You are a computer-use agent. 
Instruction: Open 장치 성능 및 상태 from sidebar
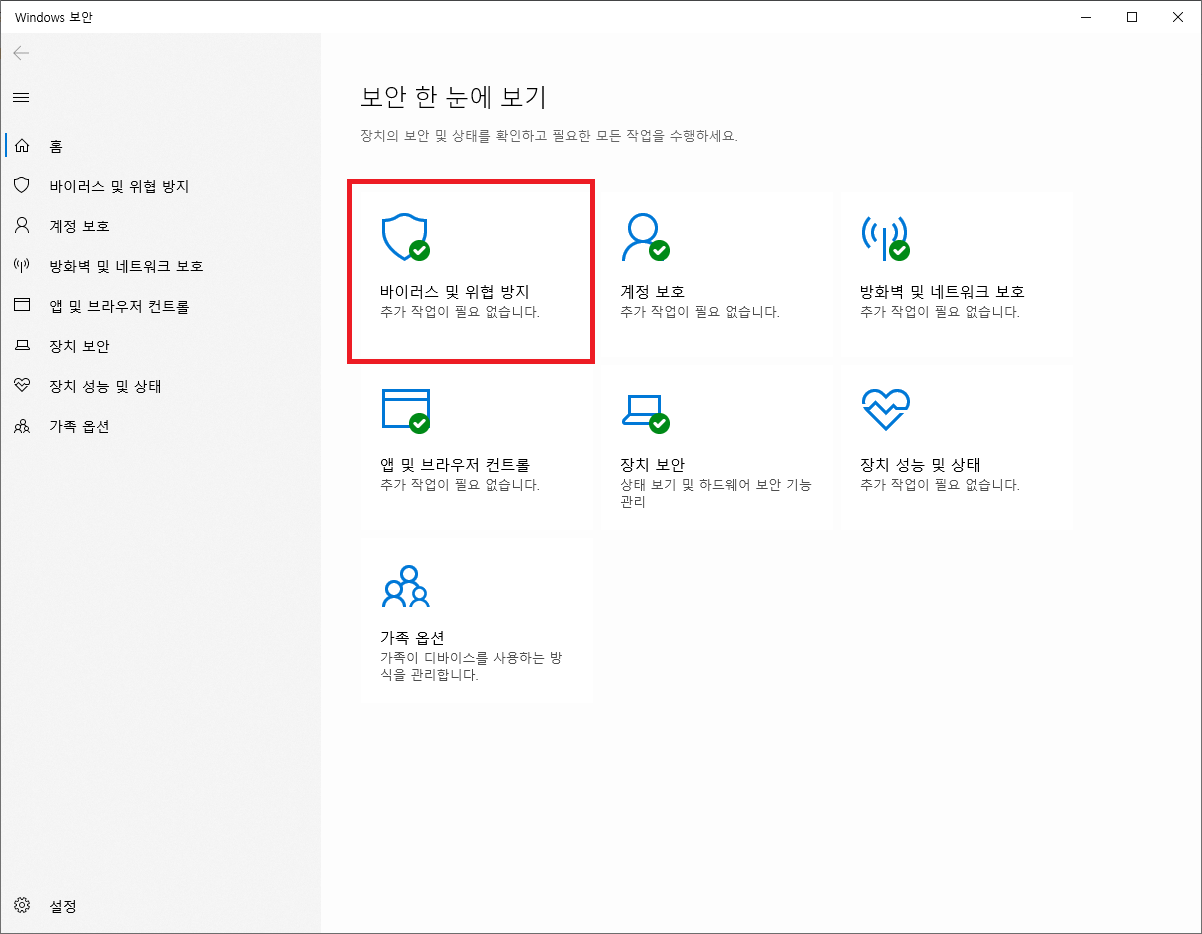pyautogui.click(x=160, y=386)
